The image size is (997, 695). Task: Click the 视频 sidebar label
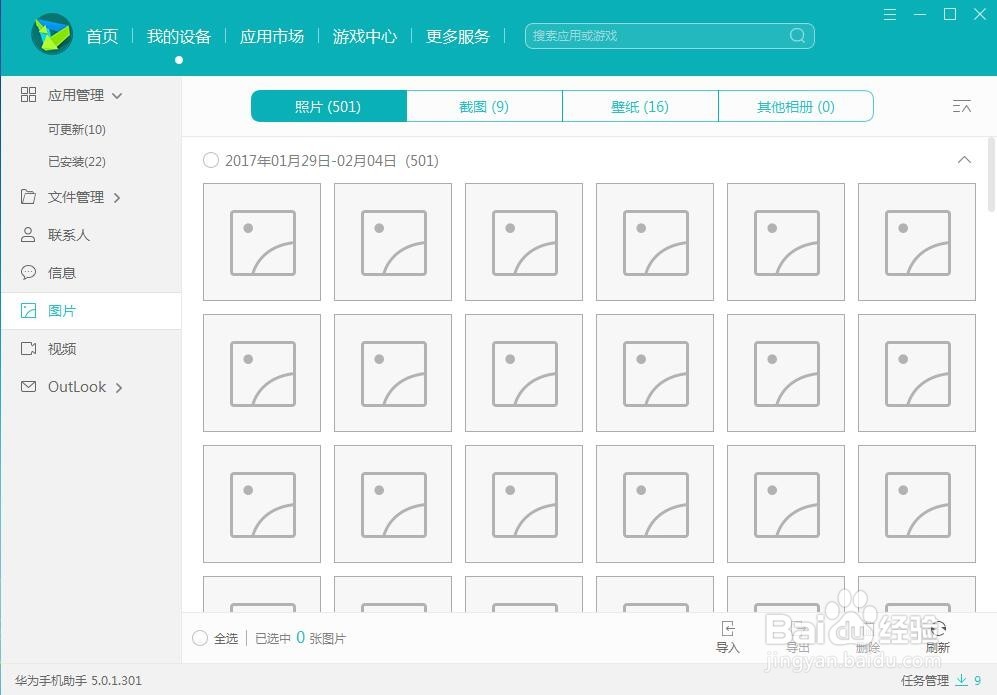click(x=62, y=349)
